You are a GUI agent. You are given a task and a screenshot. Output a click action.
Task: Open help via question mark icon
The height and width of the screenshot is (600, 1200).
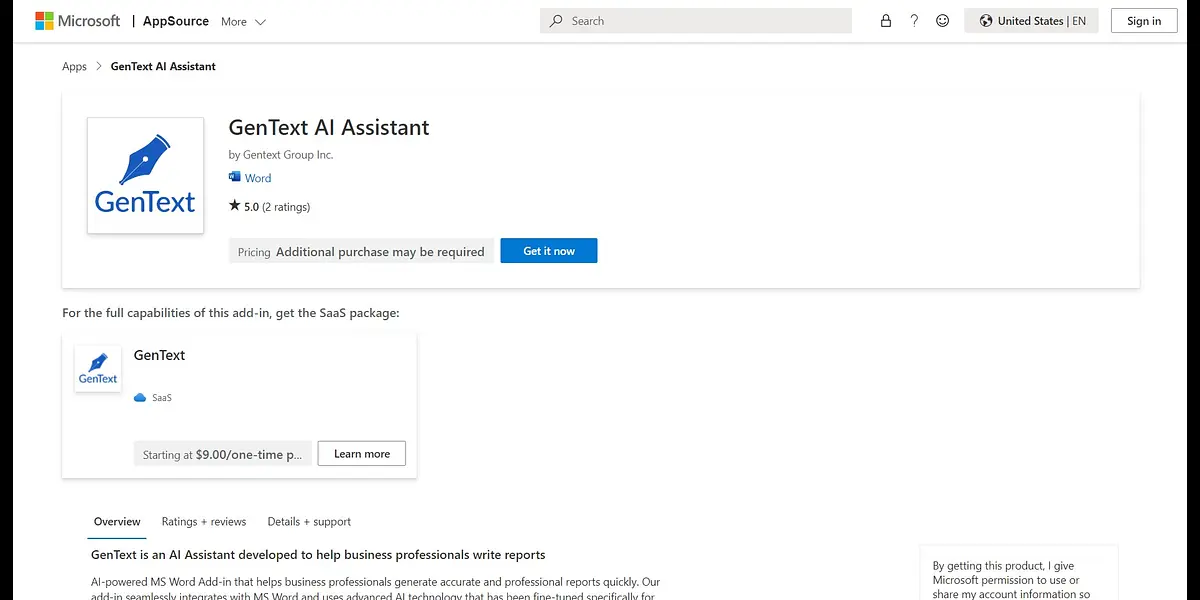pyautogui.click(x=914, y=21)
